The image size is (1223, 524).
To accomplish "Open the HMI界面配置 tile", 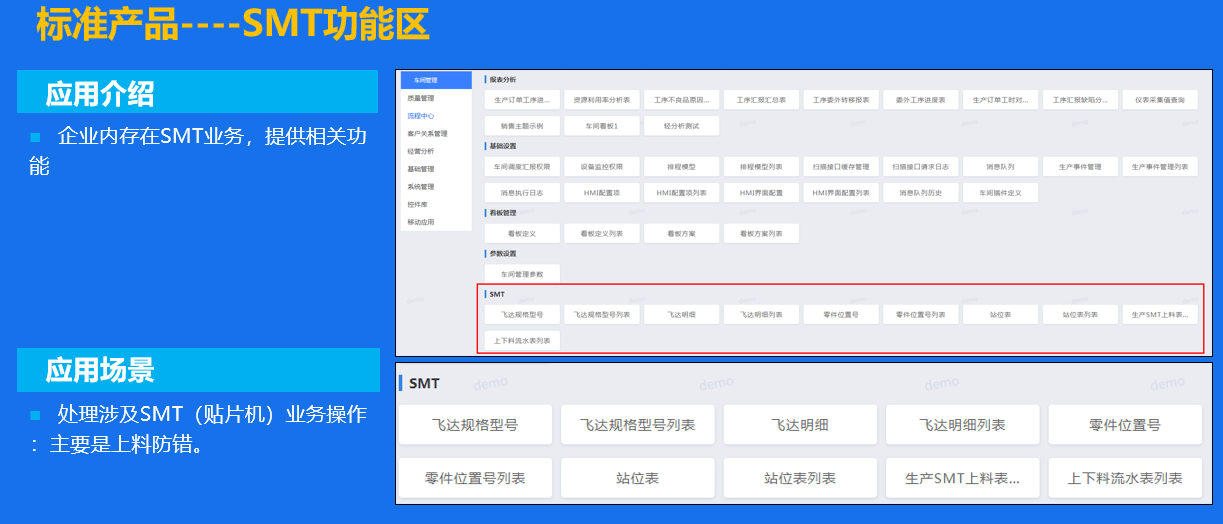I will [x=761, y=192].
